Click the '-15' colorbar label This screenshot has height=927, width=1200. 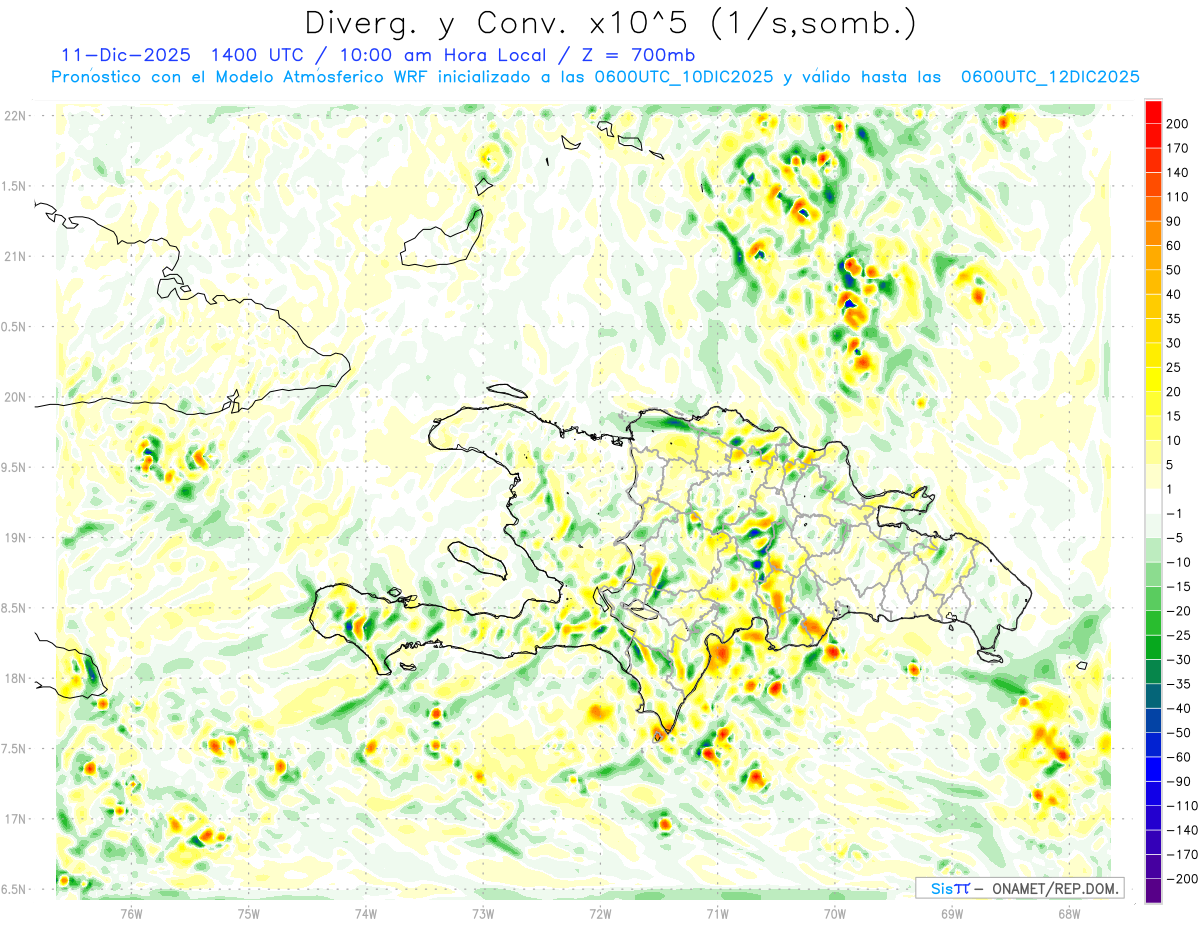pyautogui.click(x=1179, y=587)
